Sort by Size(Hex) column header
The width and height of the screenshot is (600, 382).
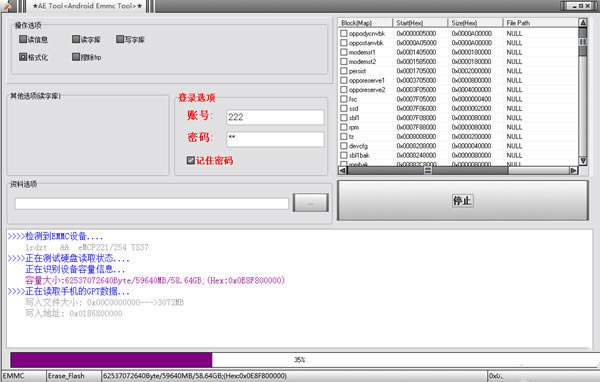(475, 23)
